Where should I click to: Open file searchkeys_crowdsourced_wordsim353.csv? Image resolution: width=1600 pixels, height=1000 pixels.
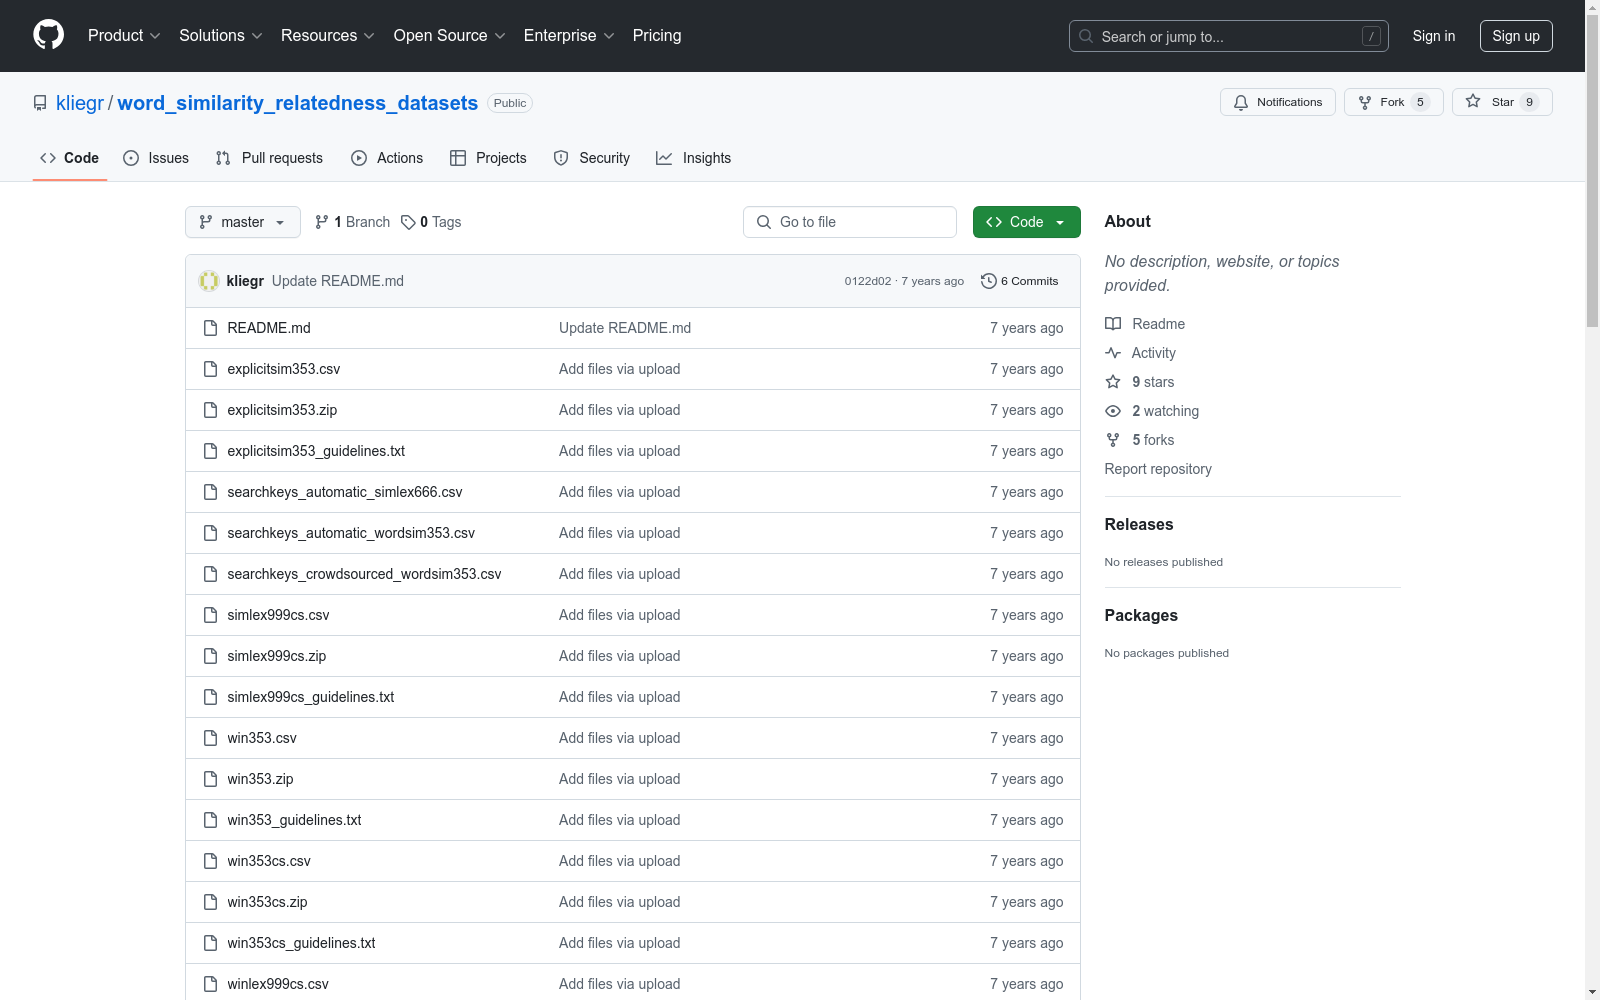(364, 574)
